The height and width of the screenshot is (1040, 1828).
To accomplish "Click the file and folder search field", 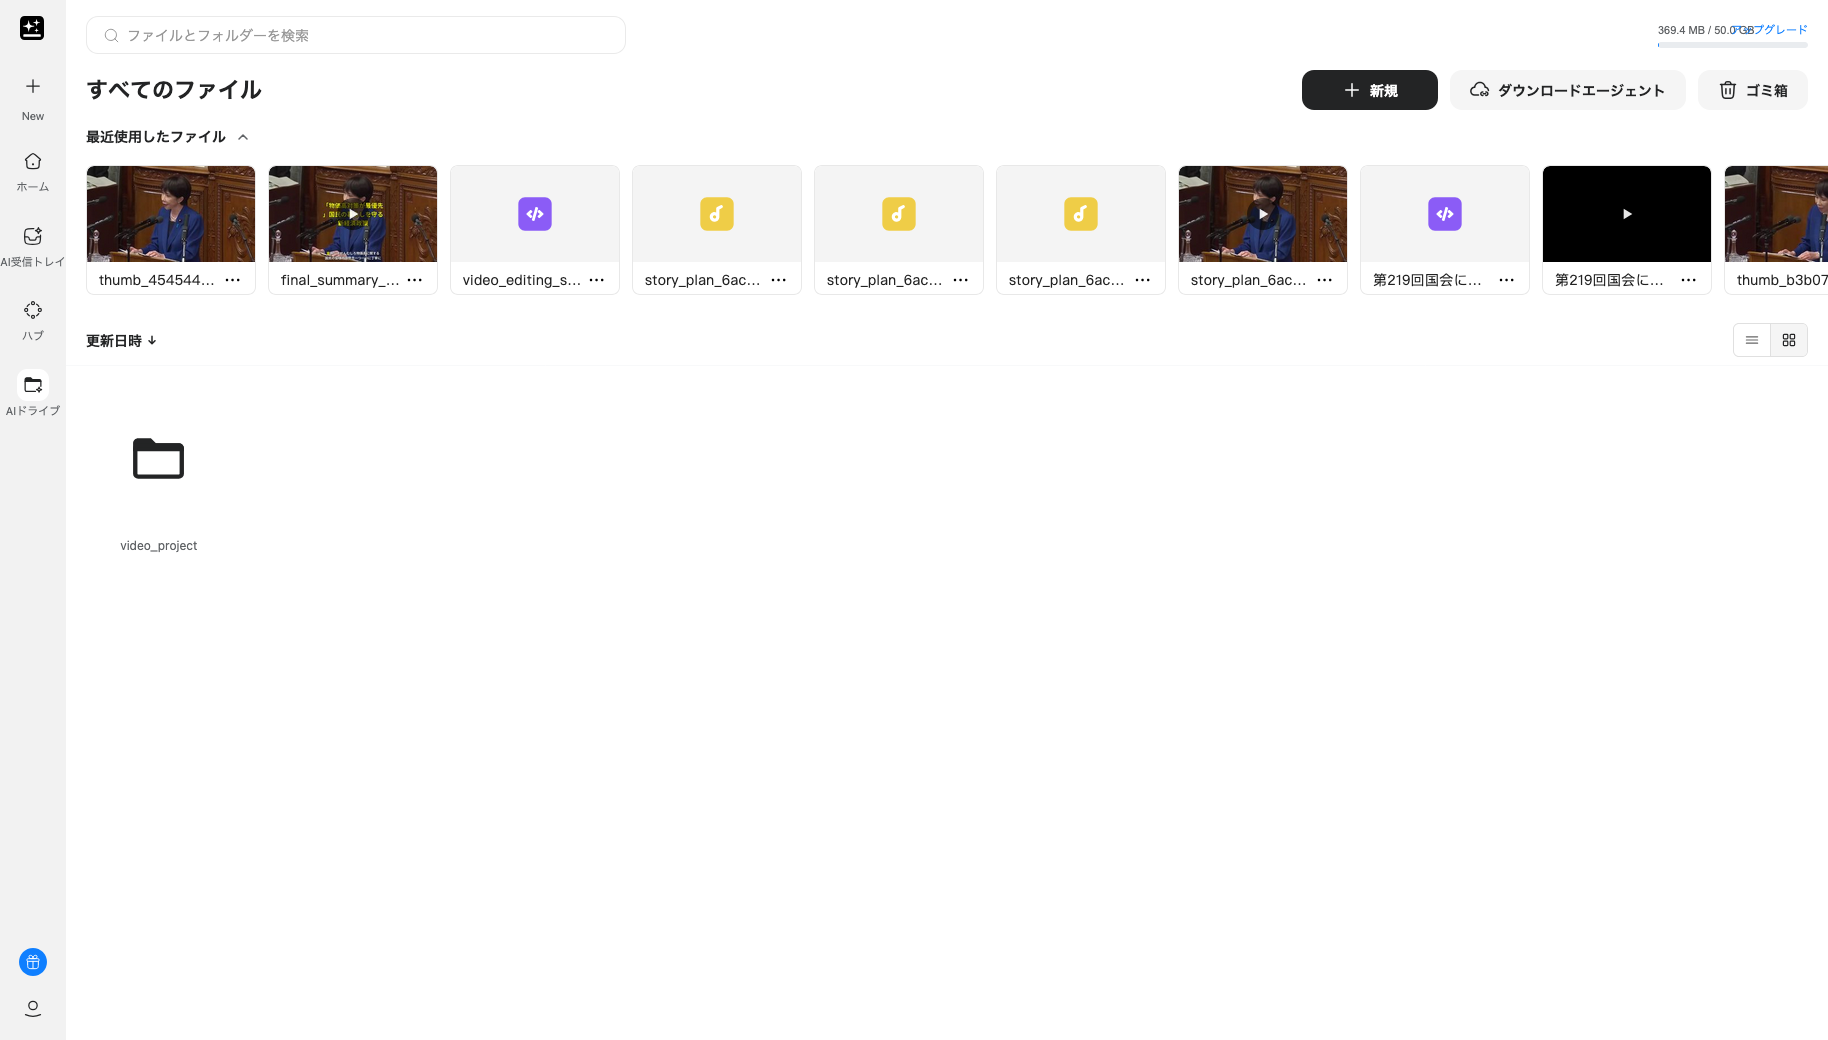I will tap(356, 35).
